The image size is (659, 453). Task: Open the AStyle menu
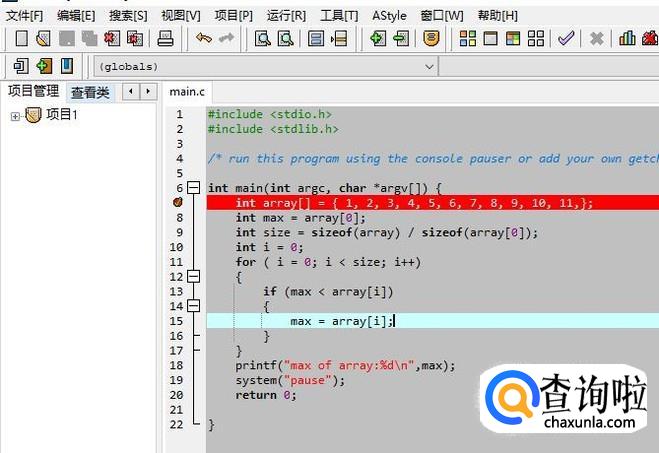(390, 16)
